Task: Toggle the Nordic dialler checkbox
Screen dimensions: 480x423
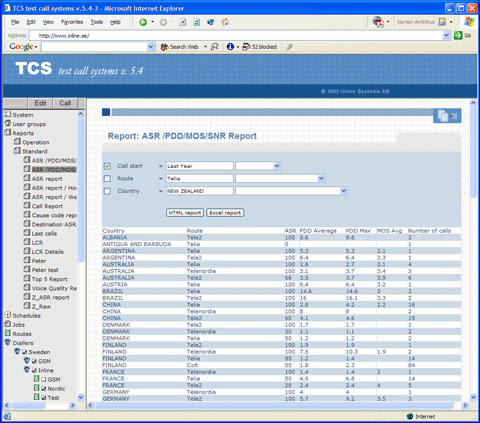Action: (43, 389)
